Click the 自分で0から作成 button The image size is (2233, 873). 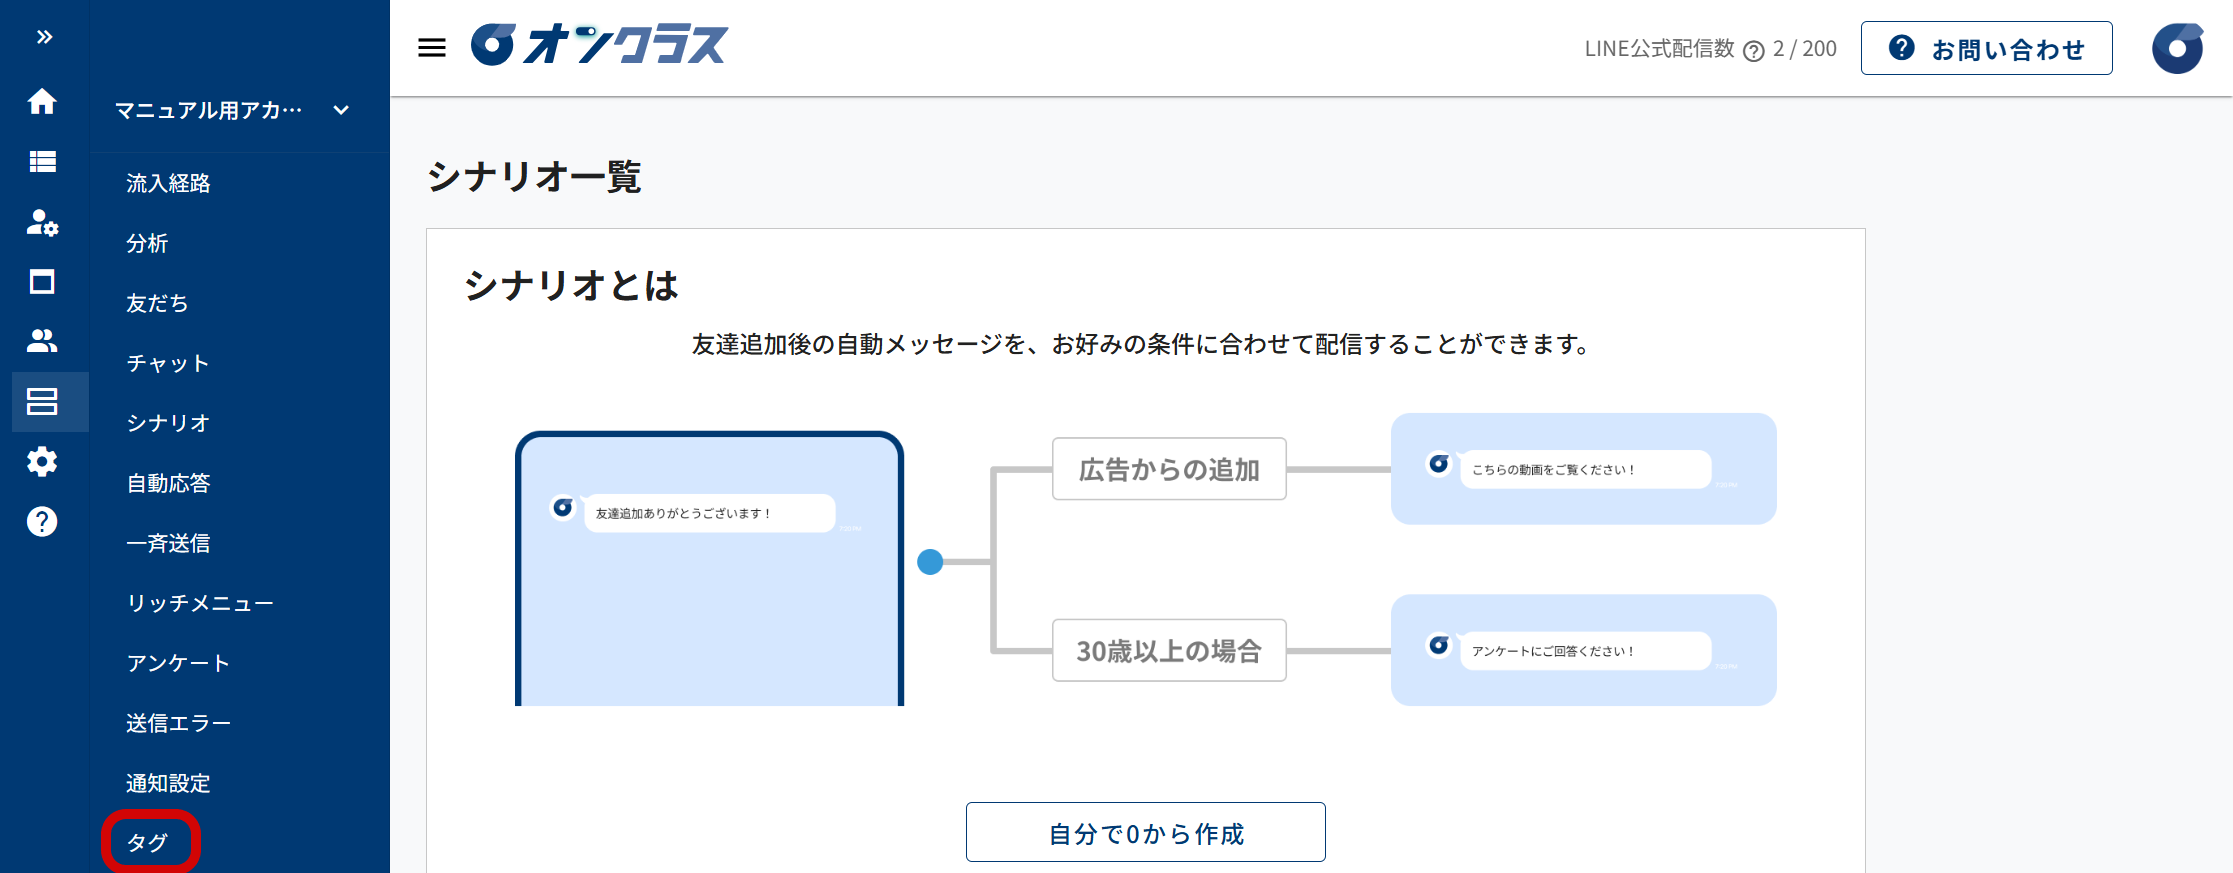click(1145, 832)
